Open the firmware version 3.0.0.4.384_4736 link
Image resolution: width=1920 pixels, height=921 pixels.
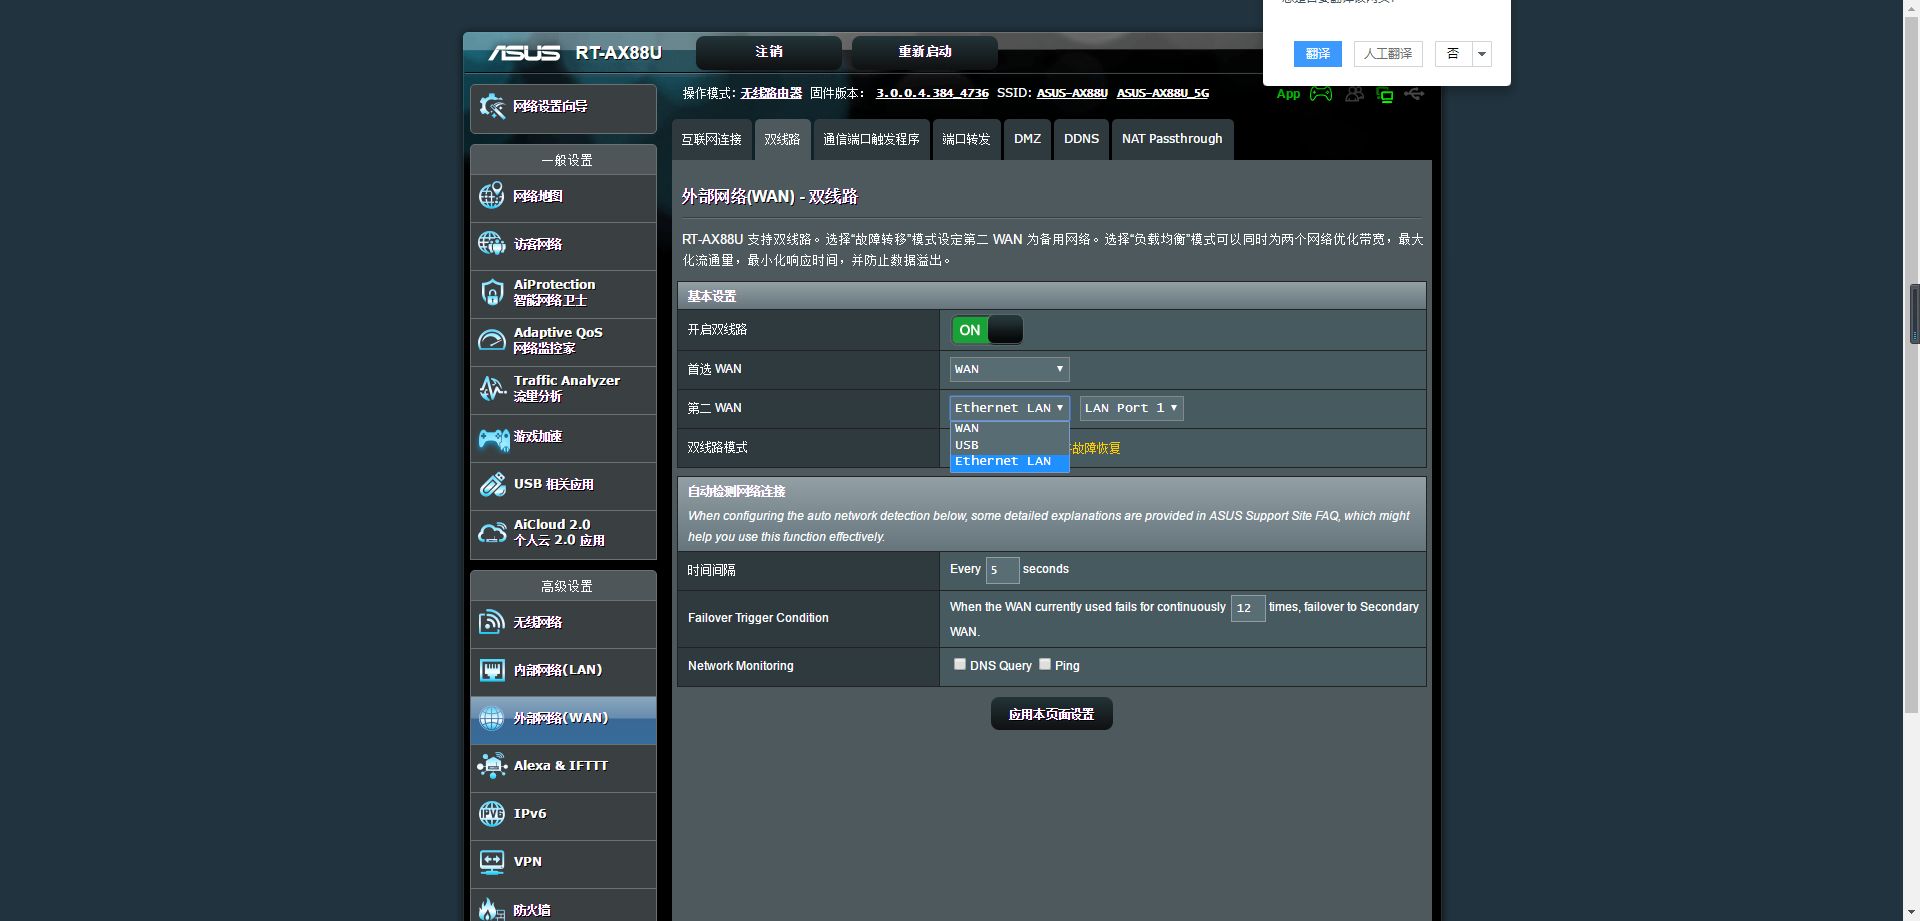pos(932,93)
